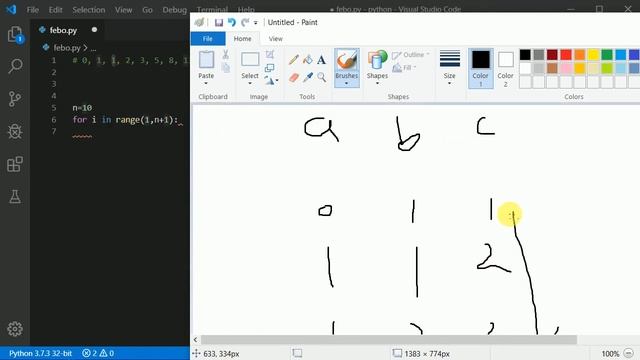This screenshot has width=640, height=360.
Task: Pick red color swatch in palette
Action: 566,55
